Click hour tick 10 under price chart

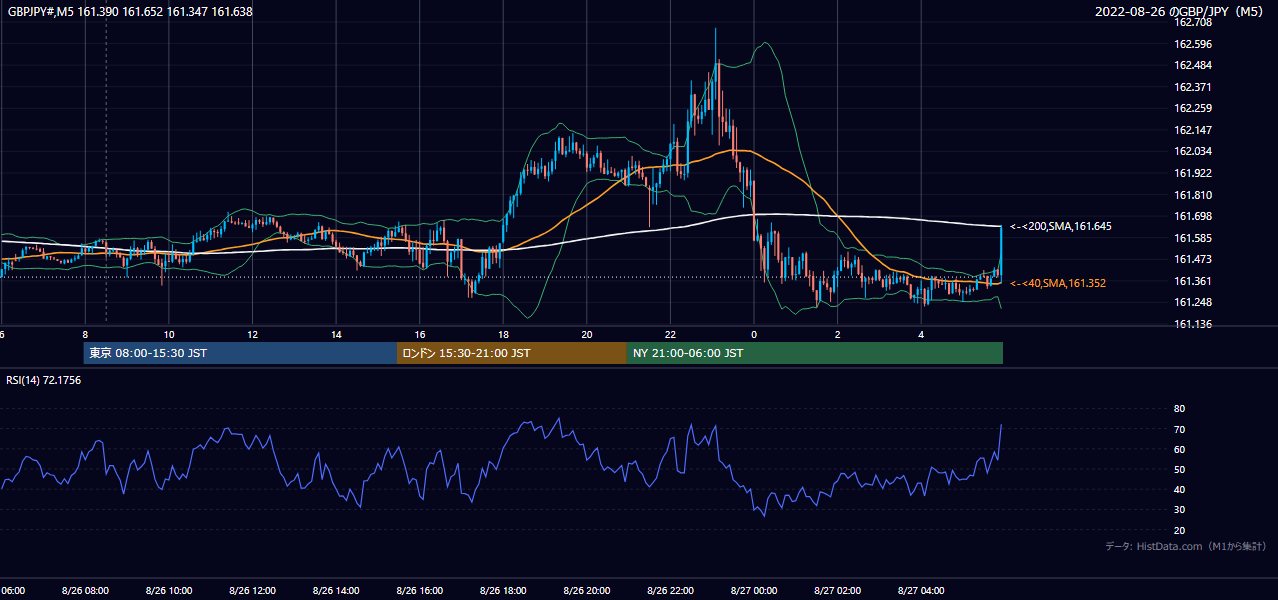(x=169, y=334)
